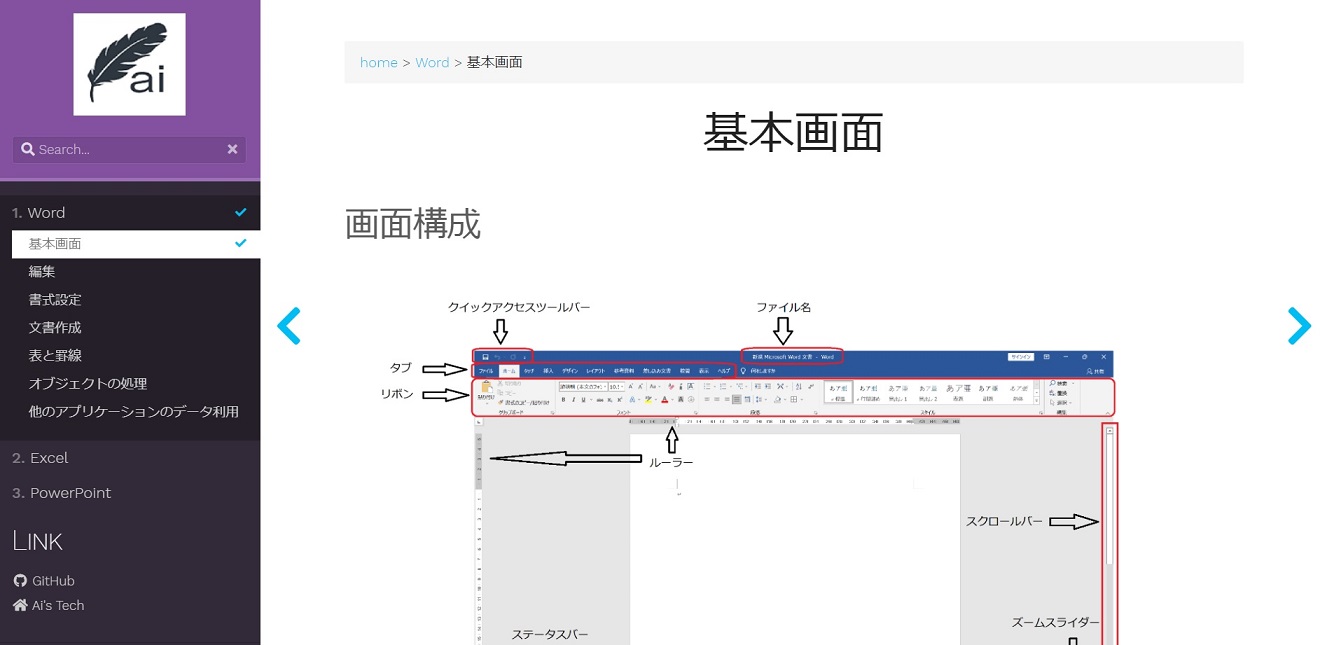The image size is (1320, 645).
Task: Go to the next page with right chevron
Action: (1298, 326)
